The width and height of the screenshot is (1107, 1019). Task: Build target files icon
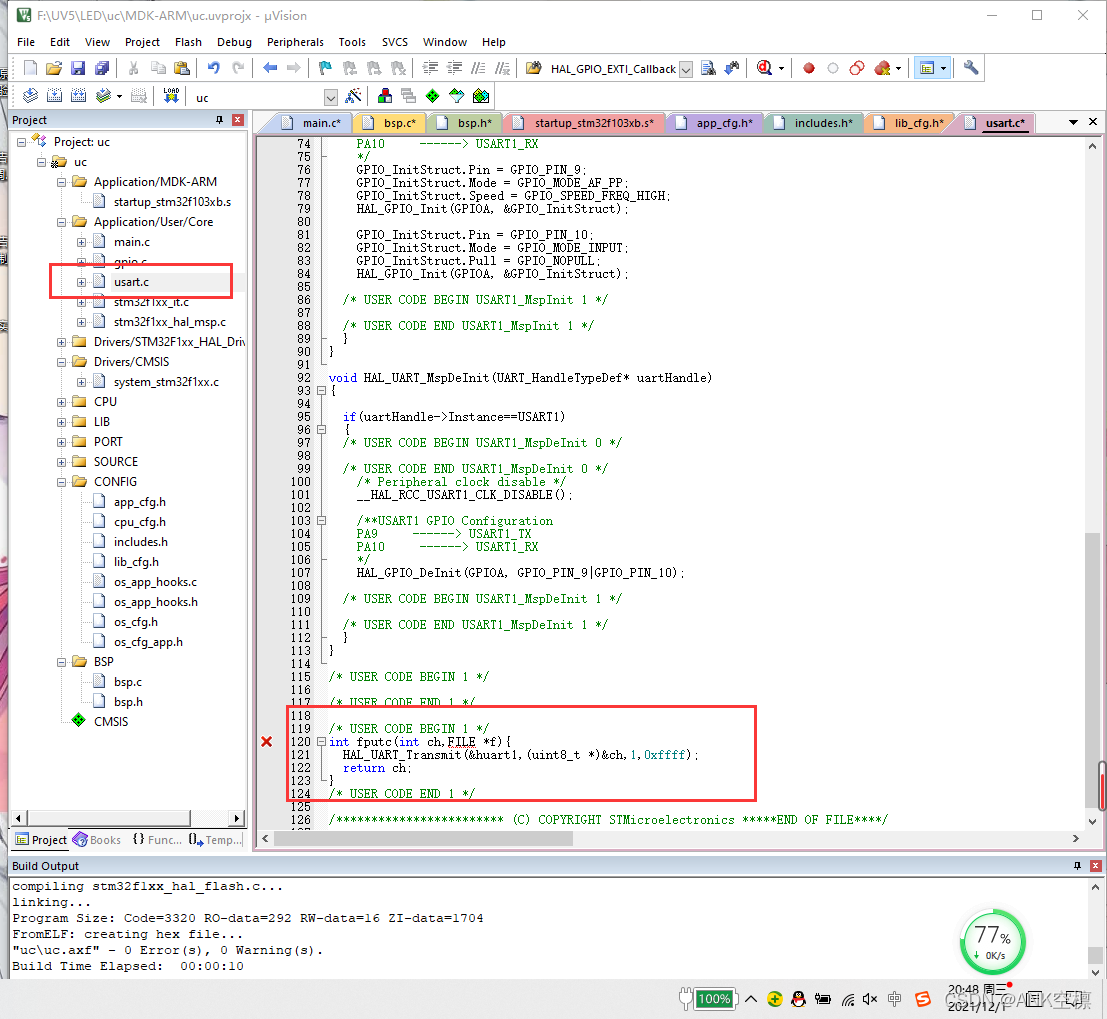click(x=54, y=96)
